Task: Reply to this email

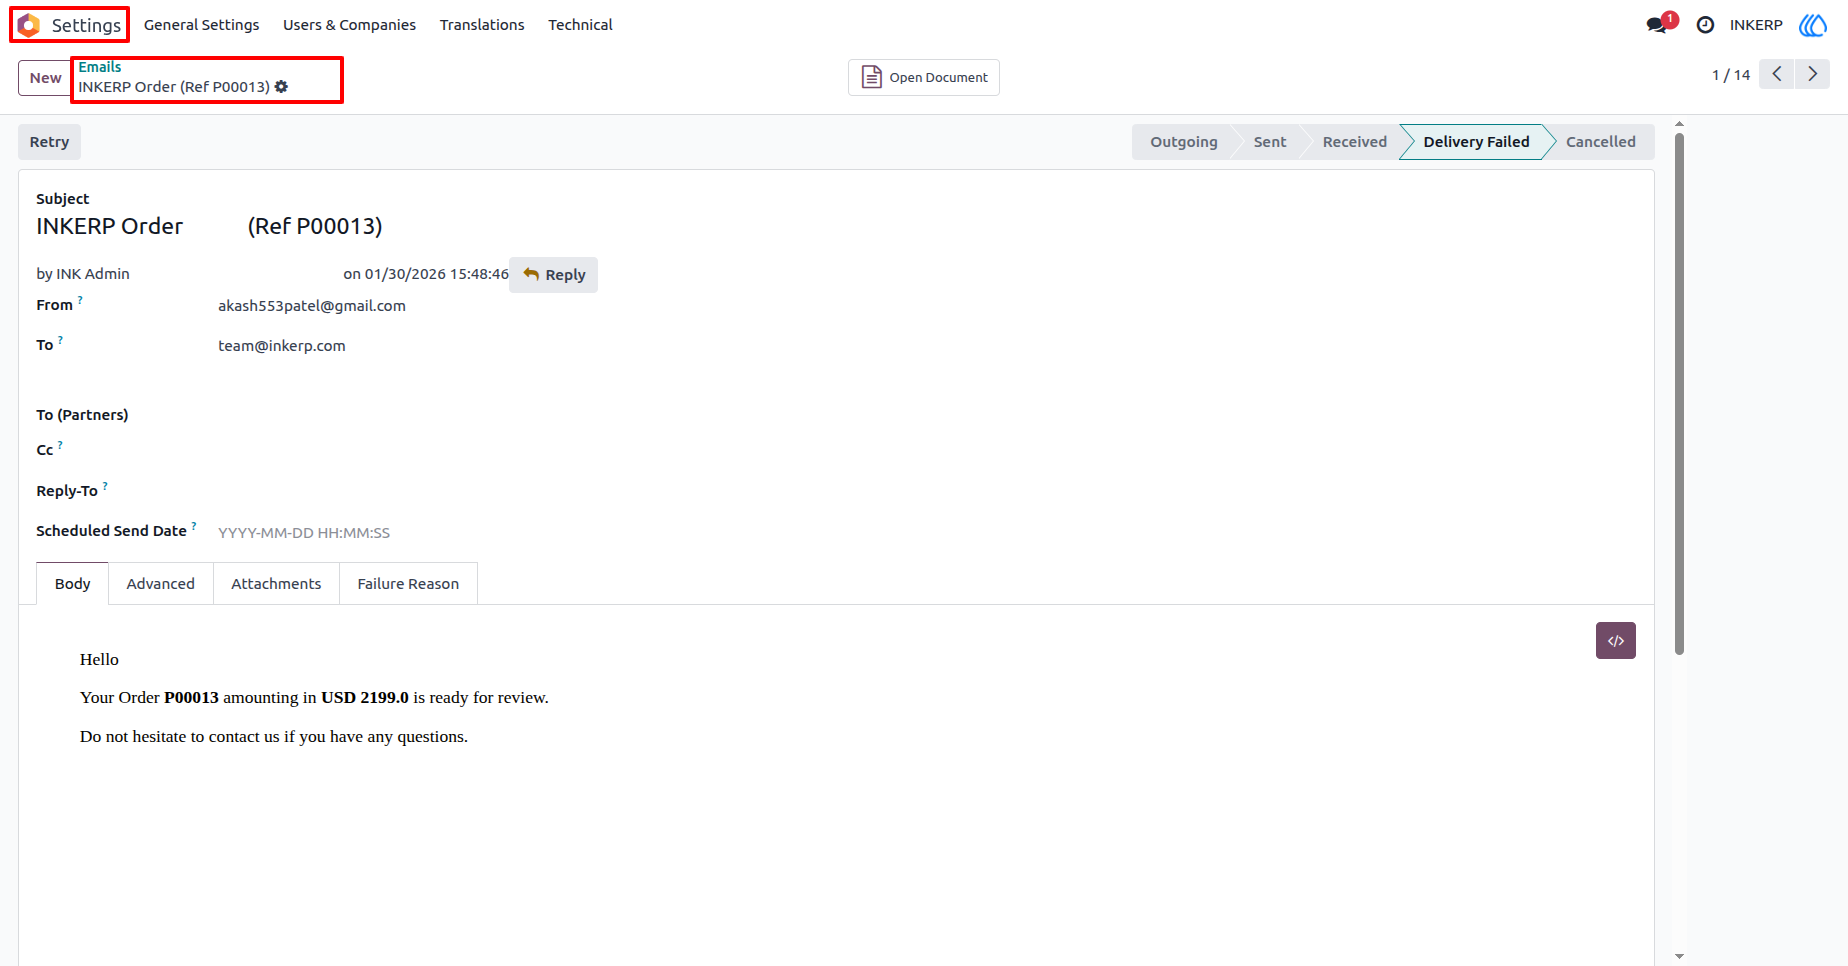Action: click(x=554, y=275)
